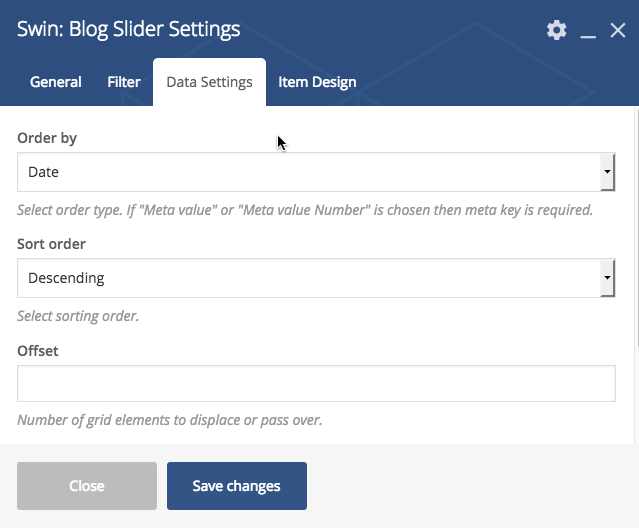The height and width of the screenshot is (528, 639).
Task: Click the Order by label
Action: tap(47, 138)
